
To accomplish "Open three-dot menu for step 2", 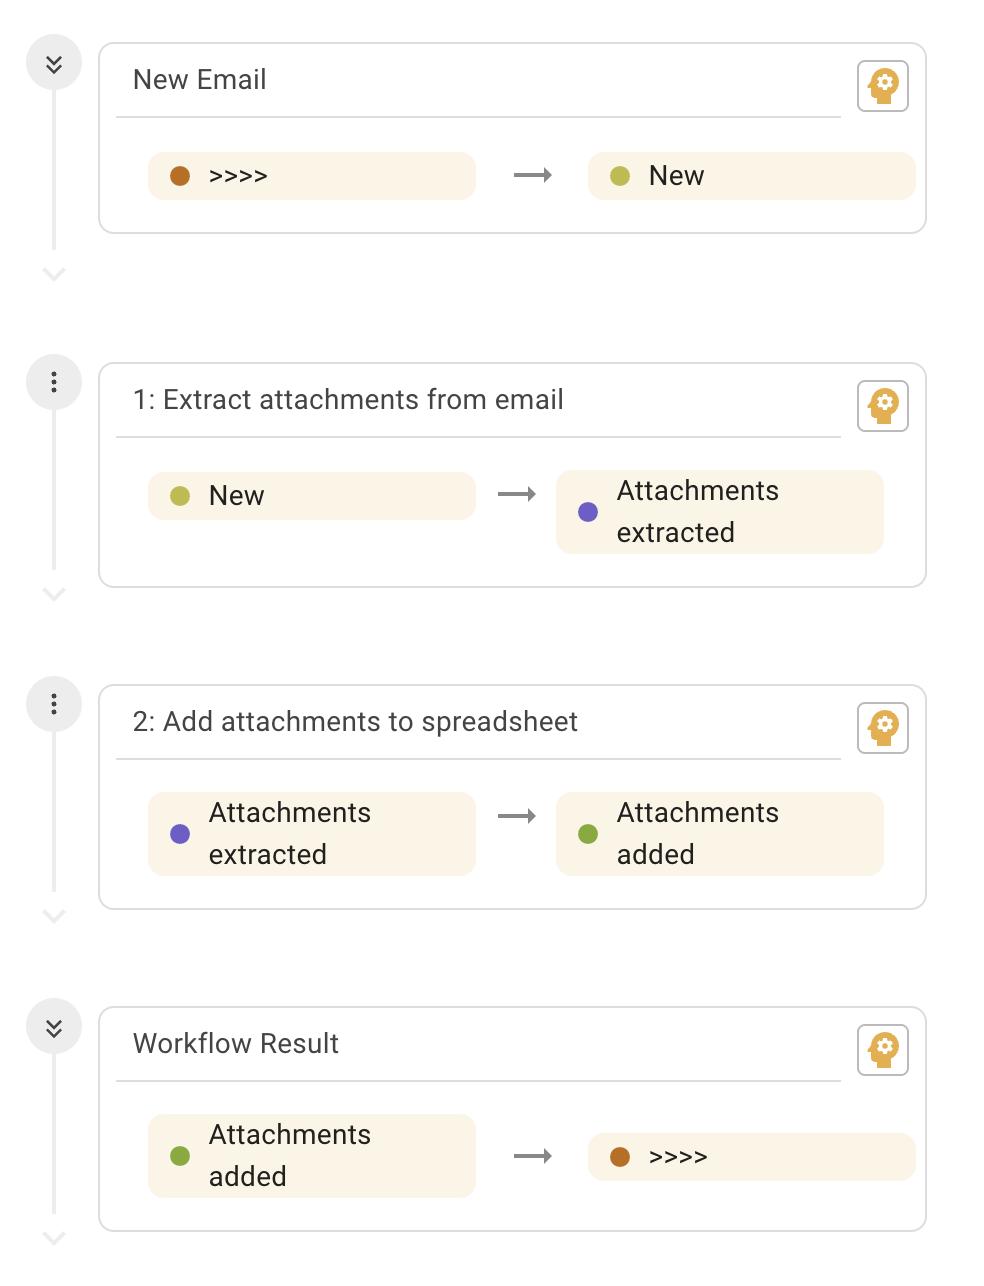I will coord(54,704).
